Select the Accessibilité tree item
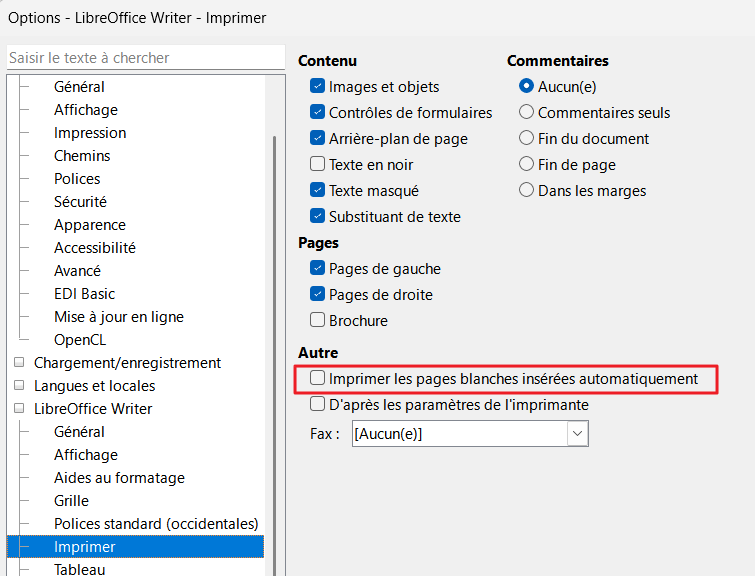This screenshot has width=755, height=576. click(95, 248)
